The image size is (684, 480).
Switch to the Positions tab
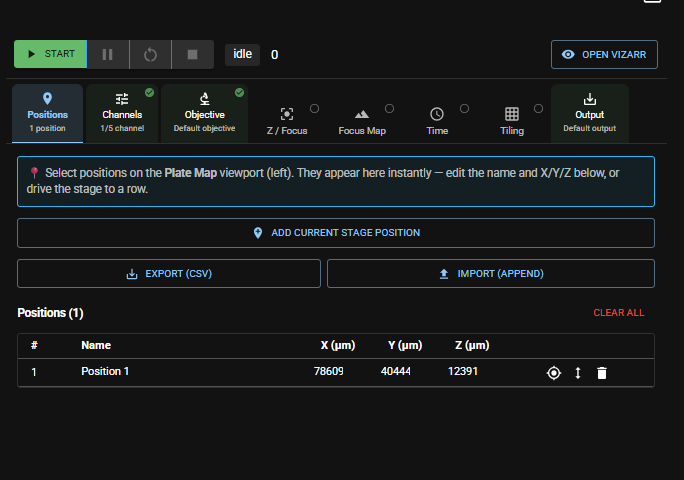coord(48,113)
